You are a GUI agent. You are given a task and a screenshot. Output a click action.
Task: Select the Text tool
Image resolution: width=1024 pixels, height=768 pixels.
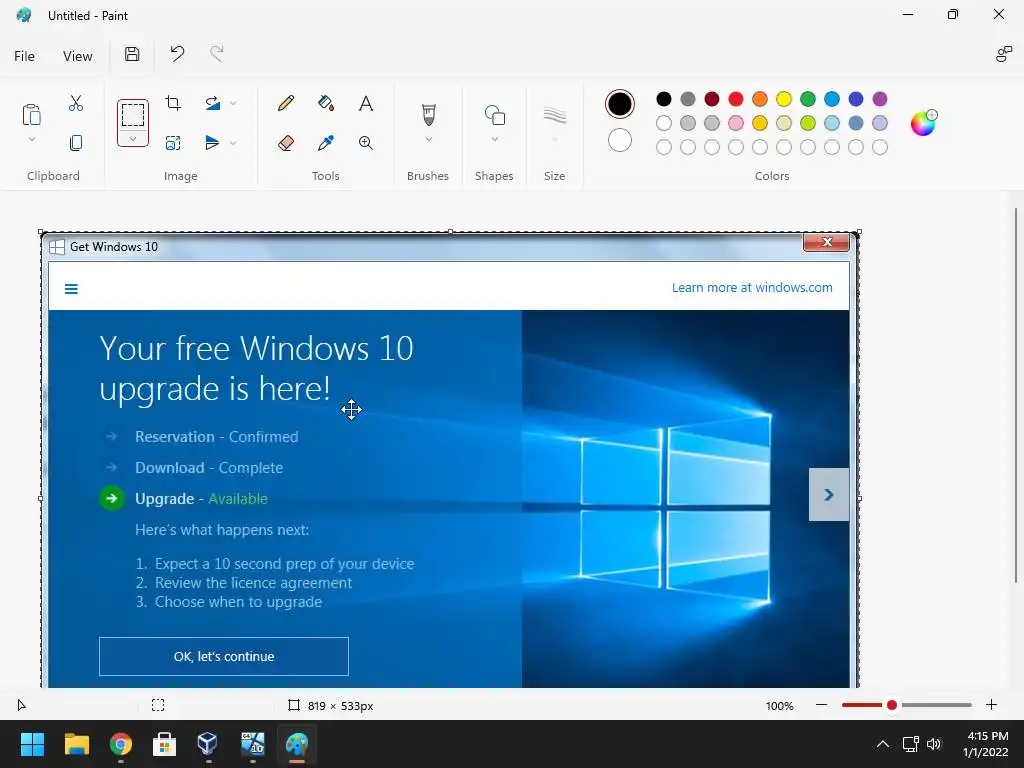pyautogui.click(x=366, y=103)
